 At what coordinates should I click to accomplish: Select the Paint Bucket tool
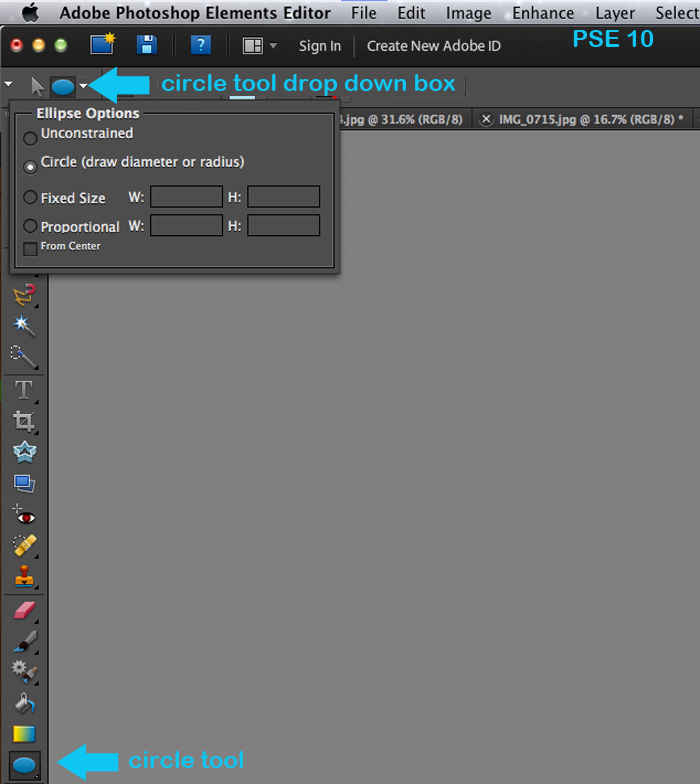tap(24, 703)
